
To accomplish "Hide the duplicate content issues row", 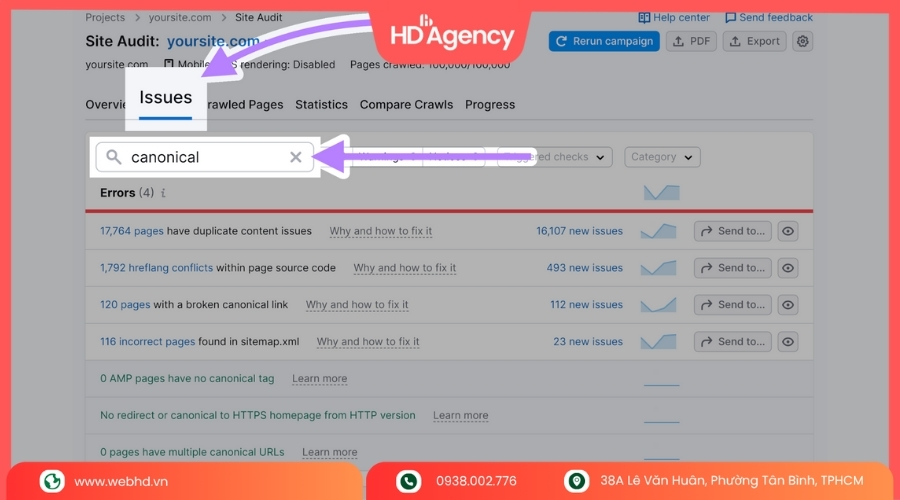I will [x=788, y=231].
